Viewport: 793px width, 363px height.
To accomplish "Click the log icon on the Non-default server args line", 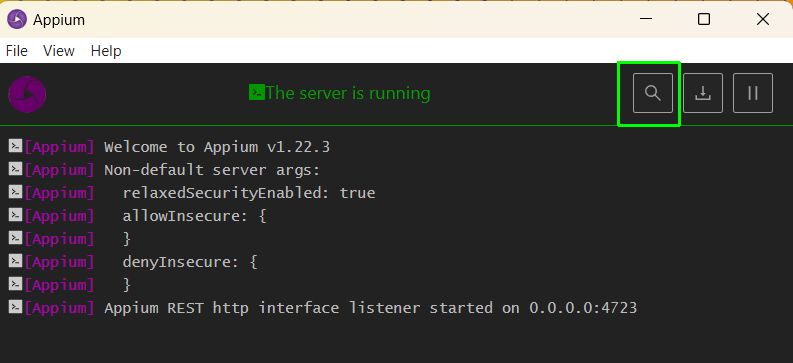I will tap(15, 169).
